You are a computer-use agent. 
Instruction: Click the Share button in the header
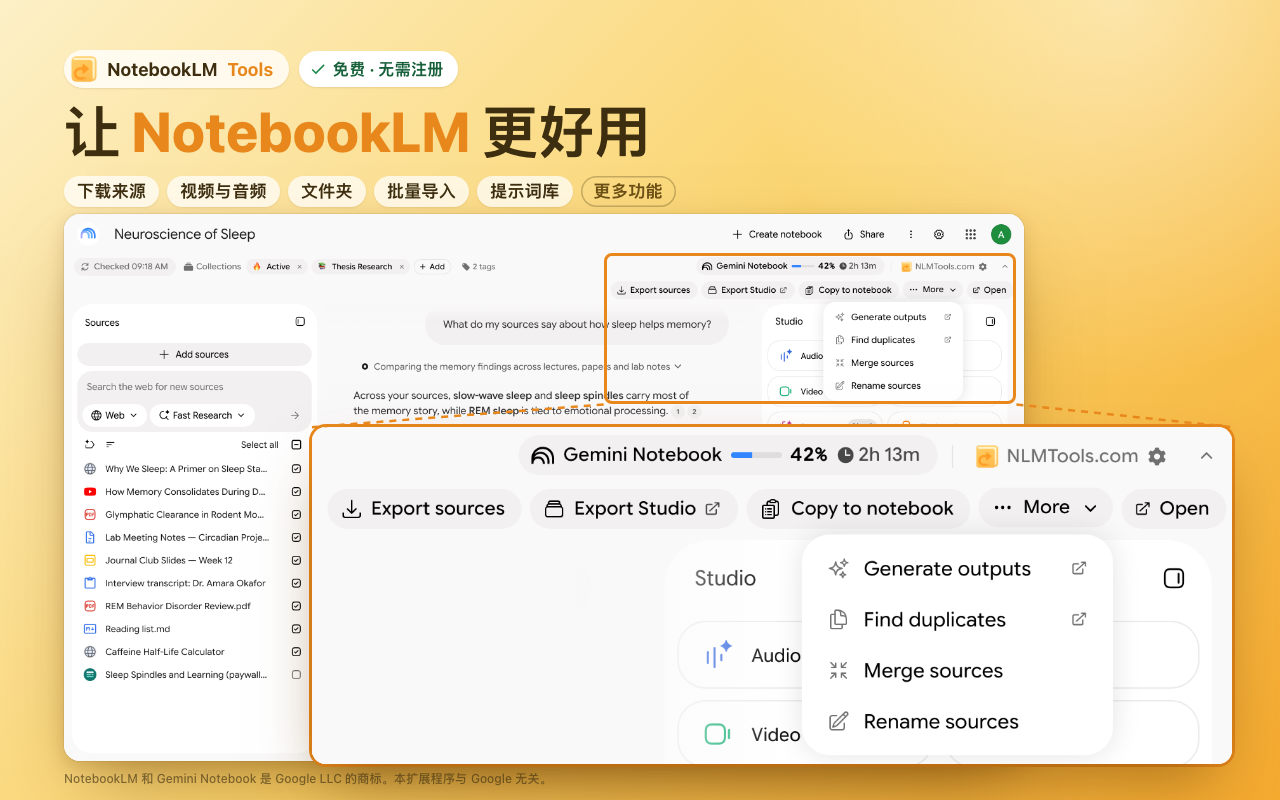[863, 234]
